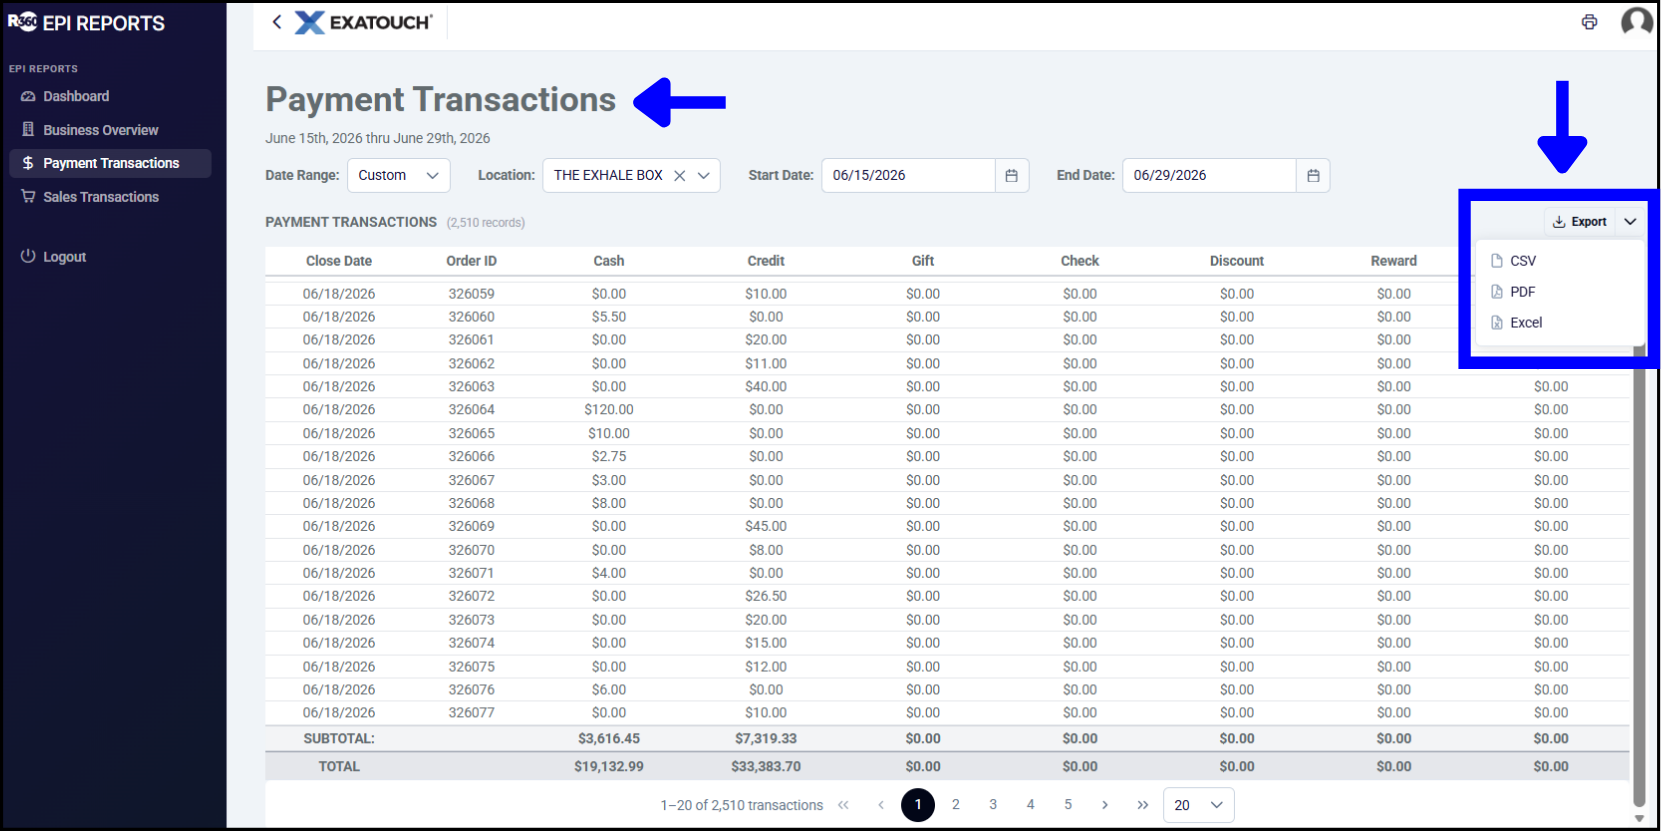The height and width of the screenshot is (834, 1662).
Task: Click Order ID 326059 cell
Action: pos(471,294)
